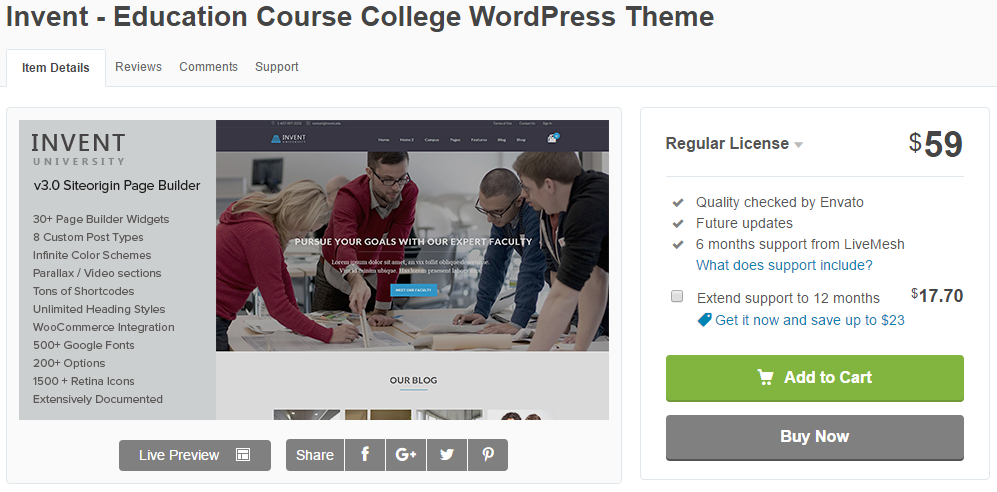Click the blue price tag savings icon
Screen dimensions: 997x492
click(704, 320)
